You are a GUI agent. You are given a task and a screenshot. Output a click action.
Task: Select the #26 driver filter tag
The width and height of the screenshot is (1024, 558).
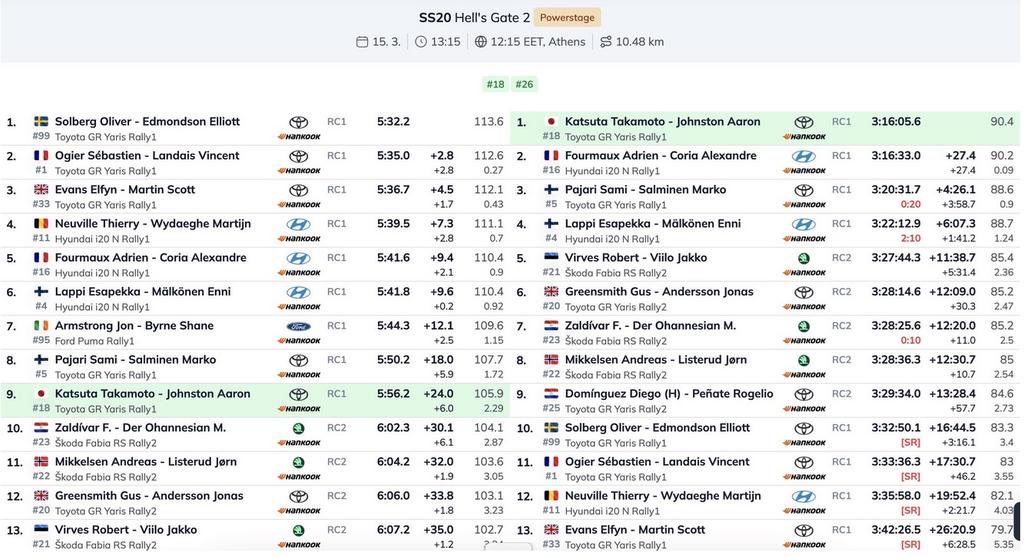(x=524, y=84)
